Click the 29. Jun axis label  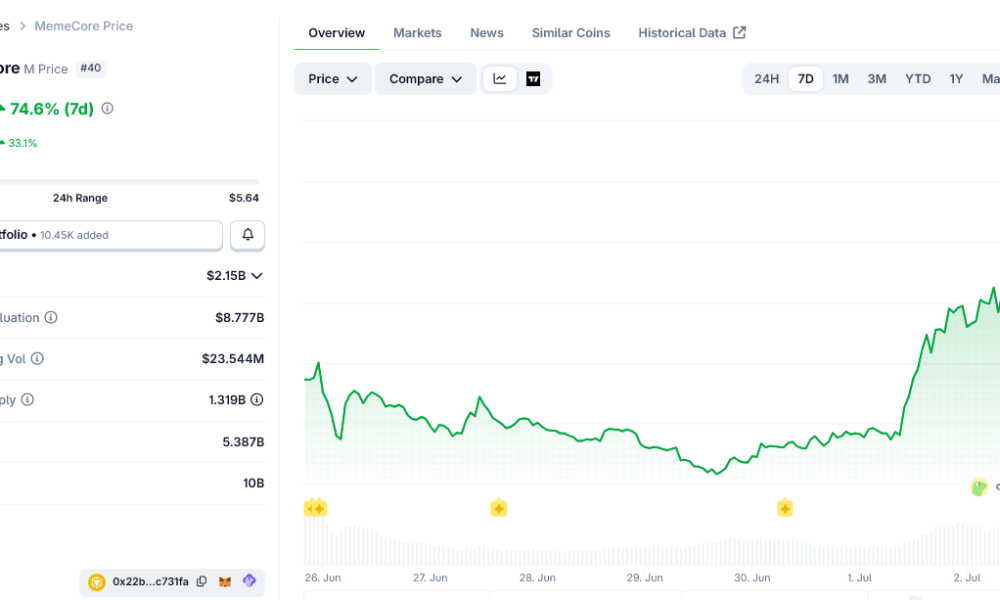point(644,578)
